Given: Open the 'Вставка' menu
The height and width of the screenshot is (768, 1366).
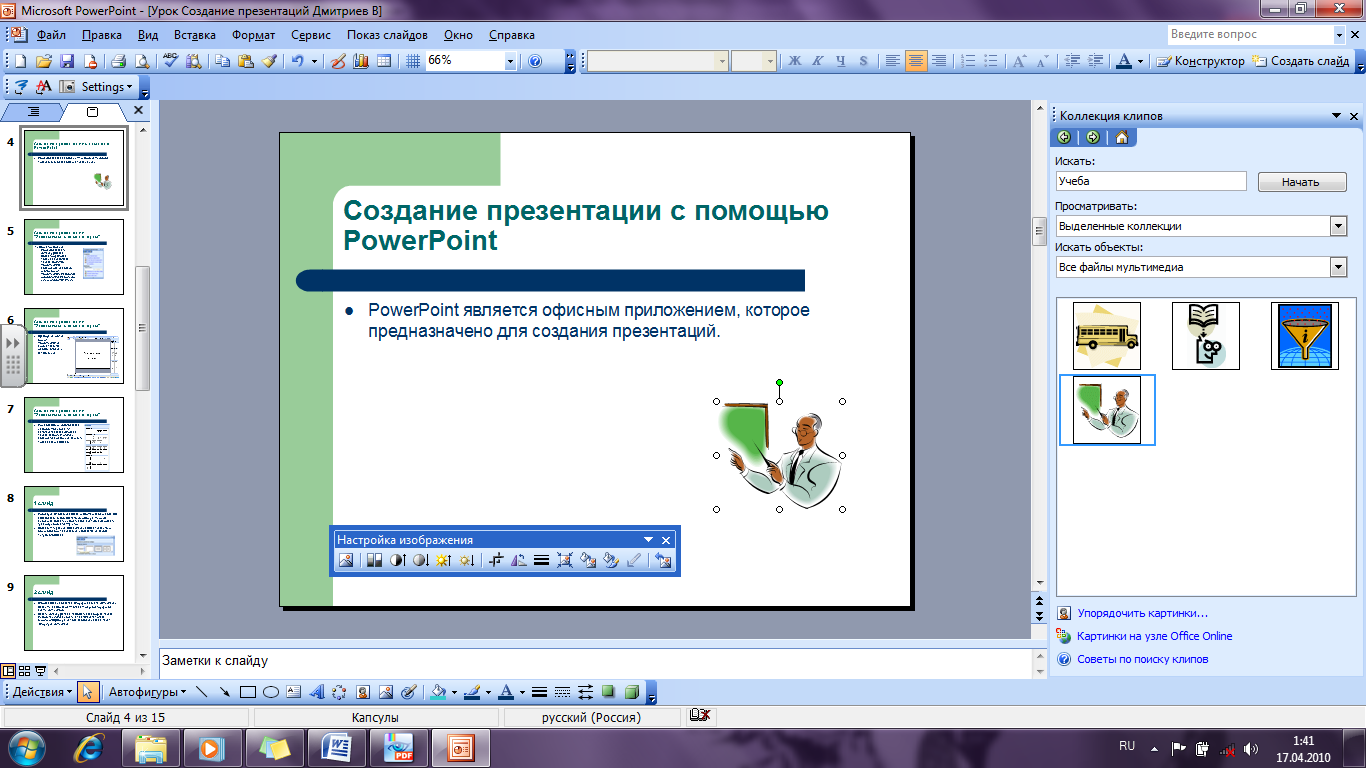Looking at the screenshot, I should [195, 35].
